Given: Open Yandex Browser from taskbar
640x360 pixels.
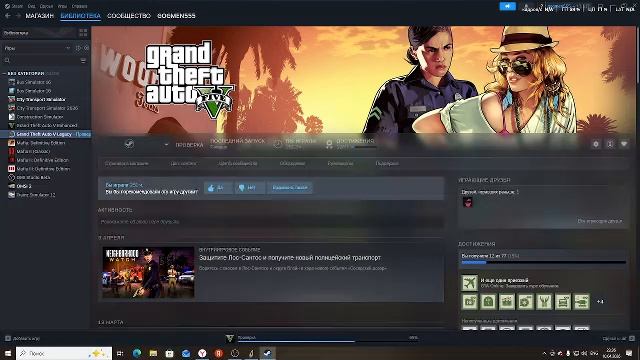Looking at the screenshot, I should click(202, 353).
